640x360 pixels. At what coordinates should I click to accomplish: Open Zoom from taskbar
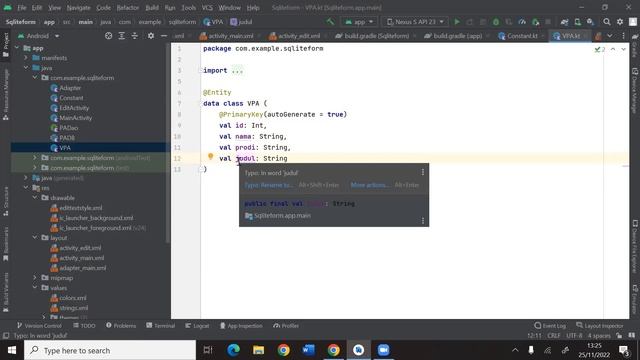[383, 350]
